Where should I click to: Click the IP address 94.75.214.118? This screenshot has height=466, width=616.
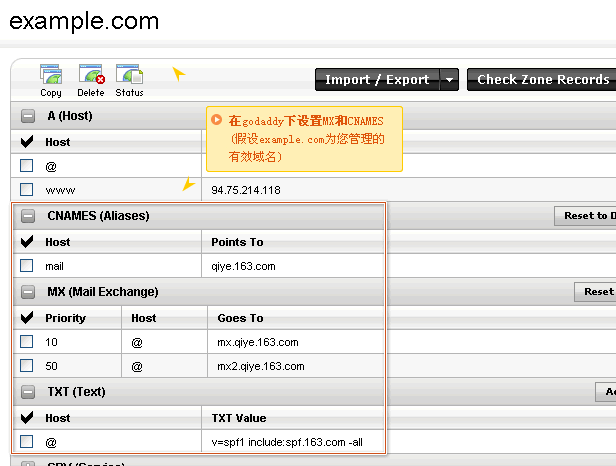click(x=246, y=190)
